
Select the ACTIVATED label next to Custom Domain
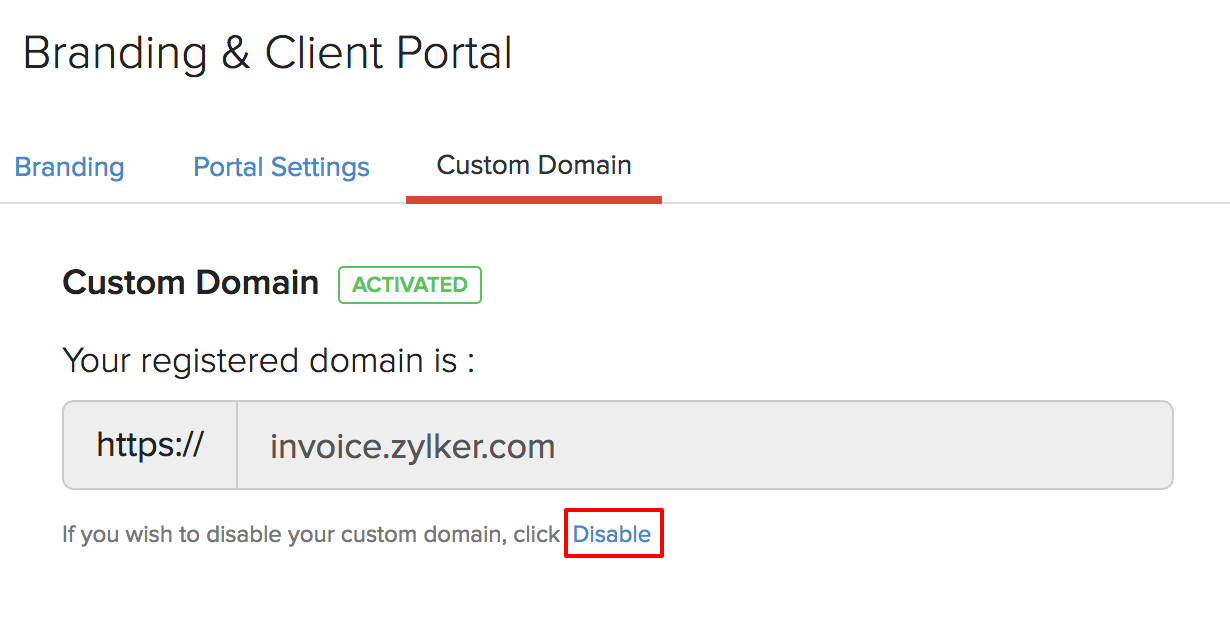click(410, 285)
